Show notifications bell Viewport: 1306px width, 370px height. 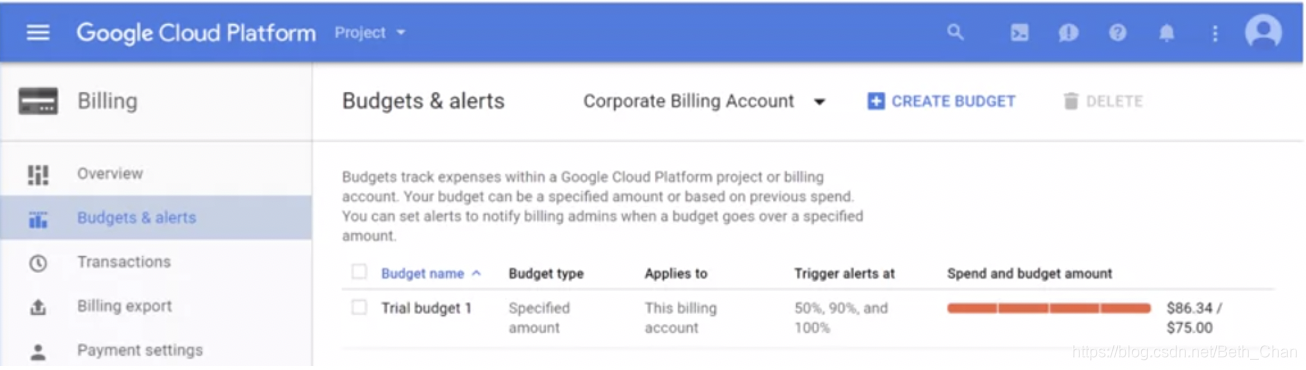[x=1166, y=33]
